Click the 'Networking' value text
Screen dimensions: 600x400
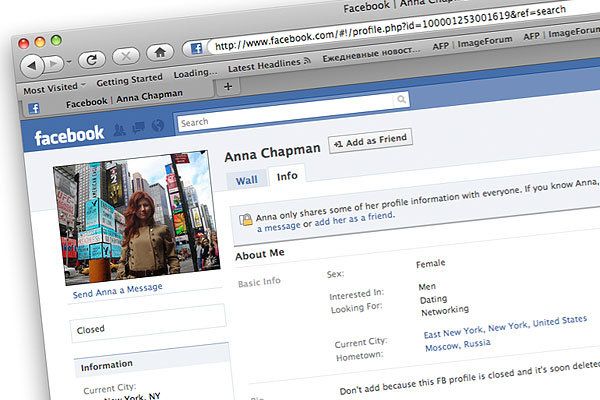[x=445, y=310]
